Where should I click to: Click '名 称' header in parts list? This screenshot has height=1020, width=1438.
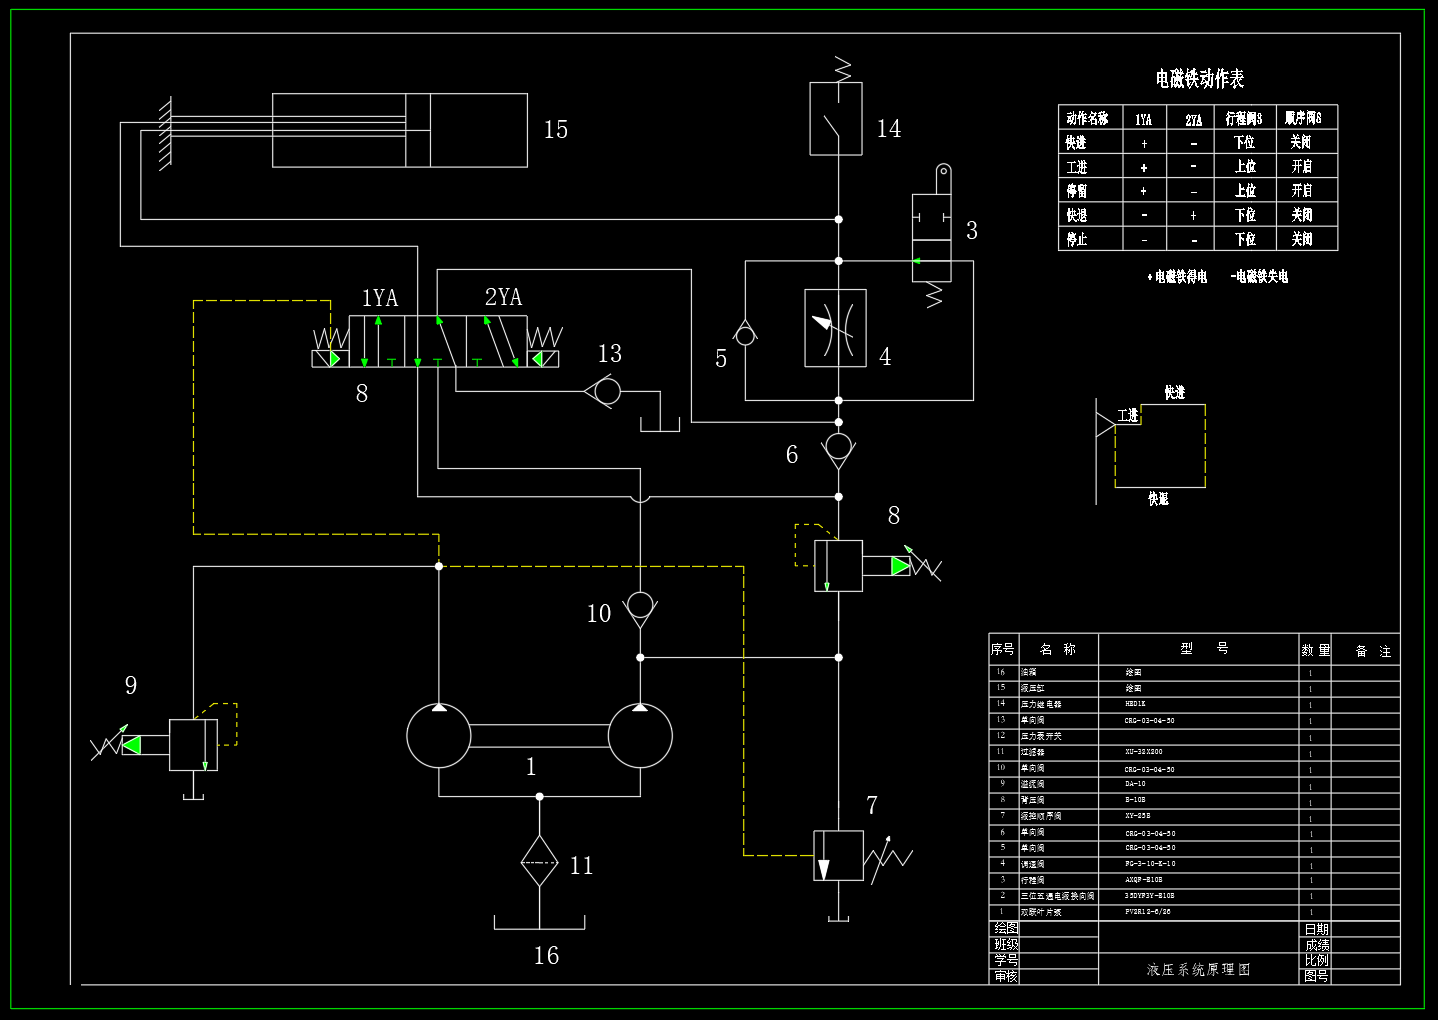(1058, 649)
